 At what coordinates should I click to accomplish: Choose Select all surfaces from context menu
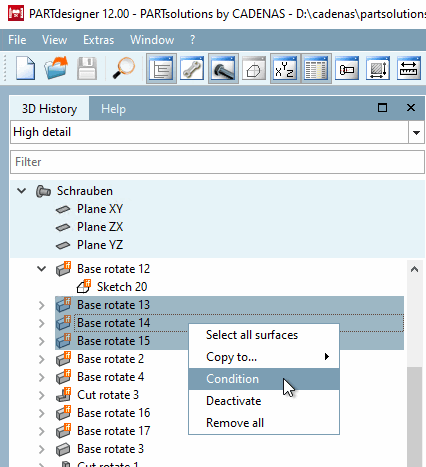(x=264, y=335)
